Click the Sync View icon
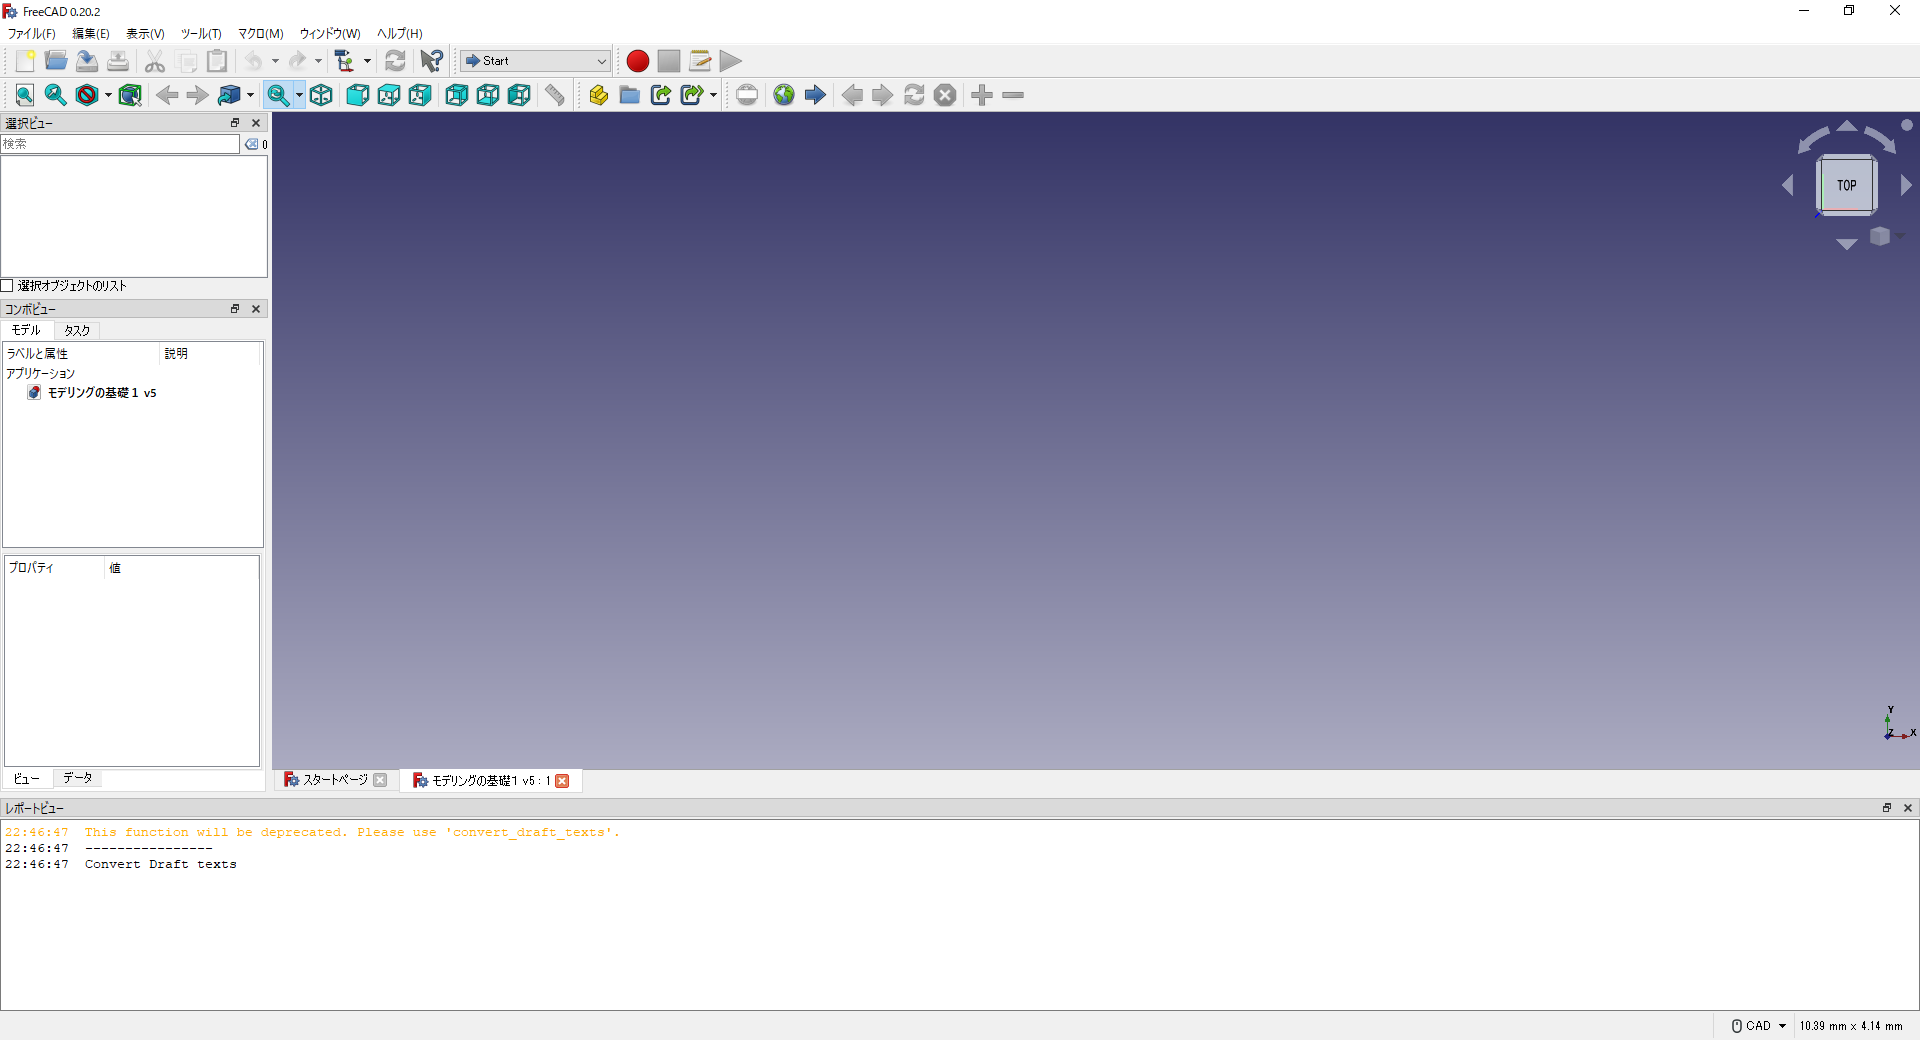Viewport: 1920px width, 1040px height. tap(229, 95)
